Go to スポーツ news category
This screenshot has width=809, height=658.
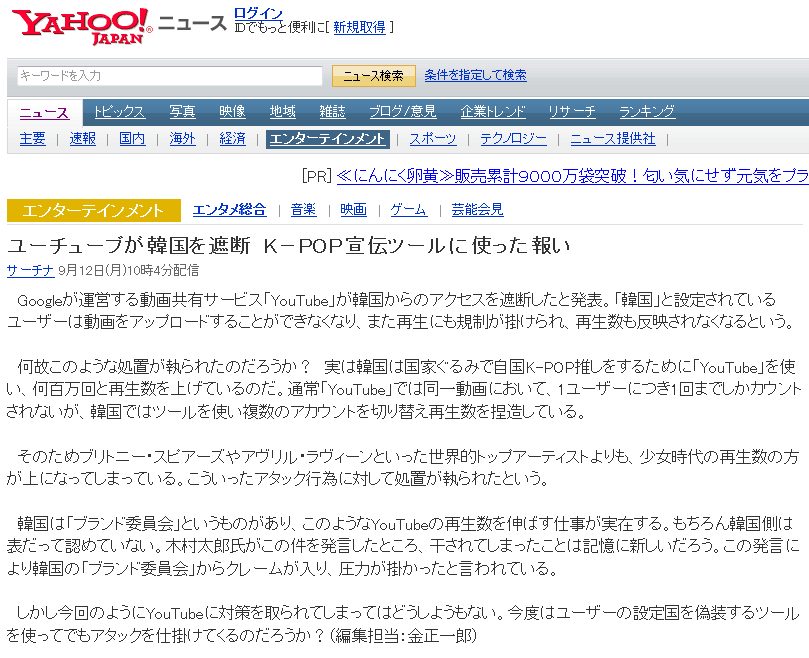[433, 139]
